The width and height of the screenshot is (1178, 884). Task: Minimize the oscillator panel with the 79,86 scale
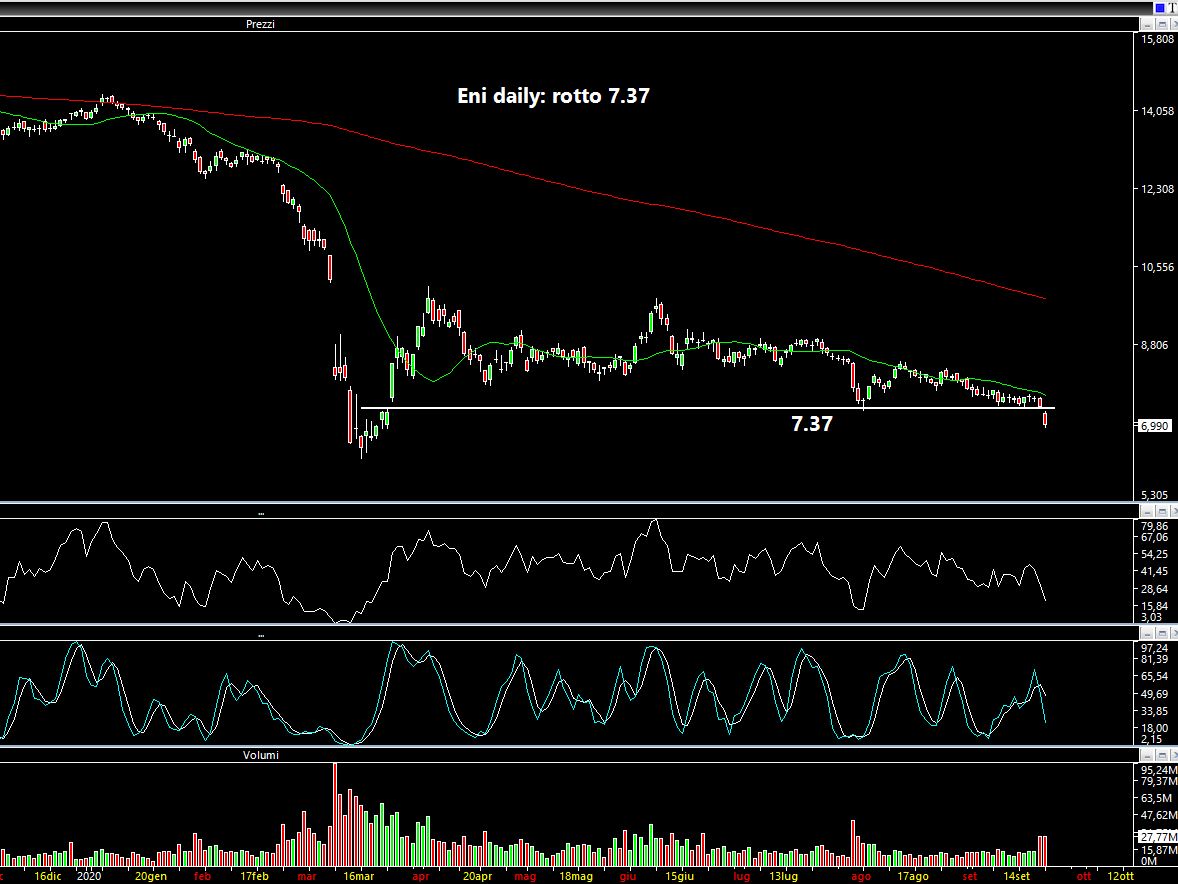1147,511
